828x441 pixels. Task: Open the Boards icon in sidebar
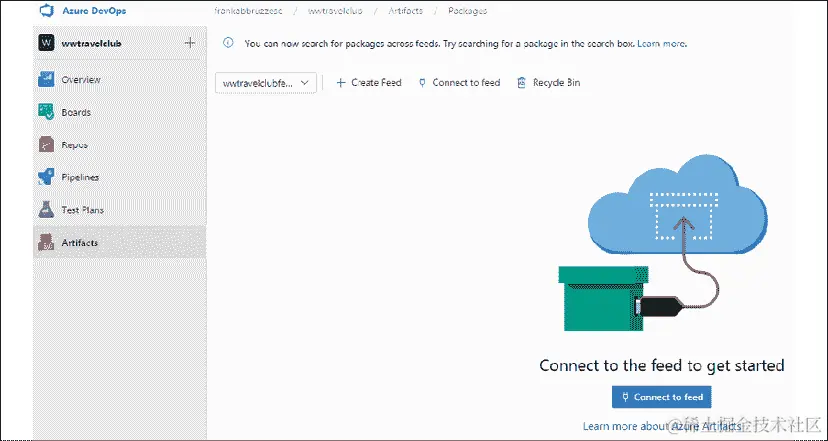tap(46, 112)
